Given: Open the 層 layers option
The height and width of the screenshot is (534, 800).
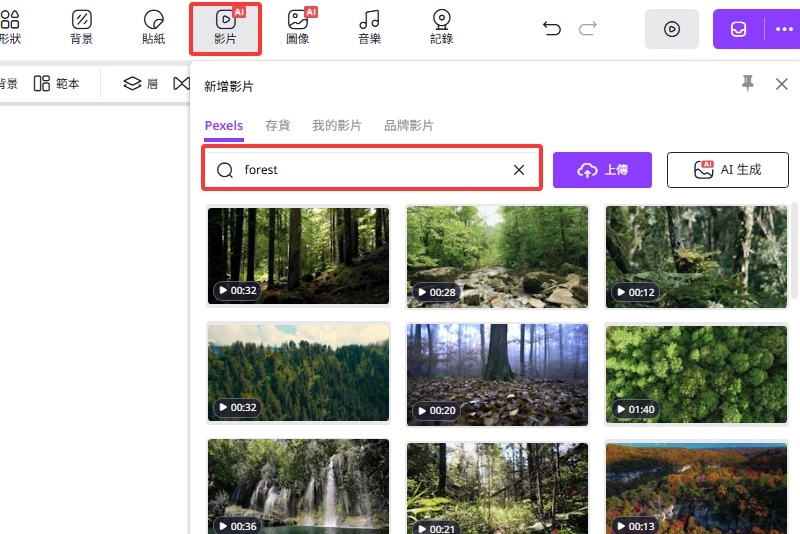Looking at the screenshot, I should (141, 84).
